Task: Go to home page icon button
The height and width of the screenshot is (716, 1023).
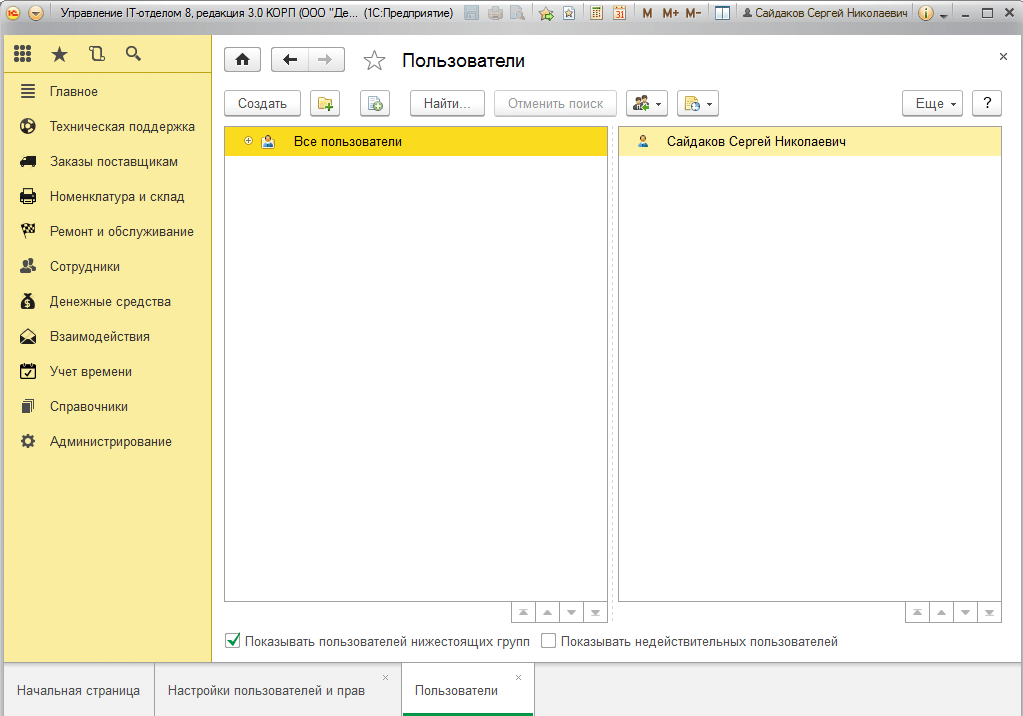Action: [243, 60]
